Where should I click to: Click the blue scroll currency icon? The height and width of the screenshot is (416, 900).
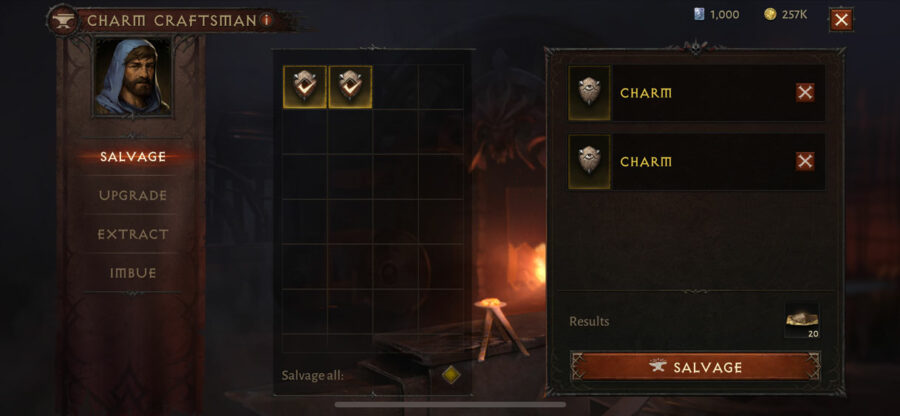click(699, 15)
